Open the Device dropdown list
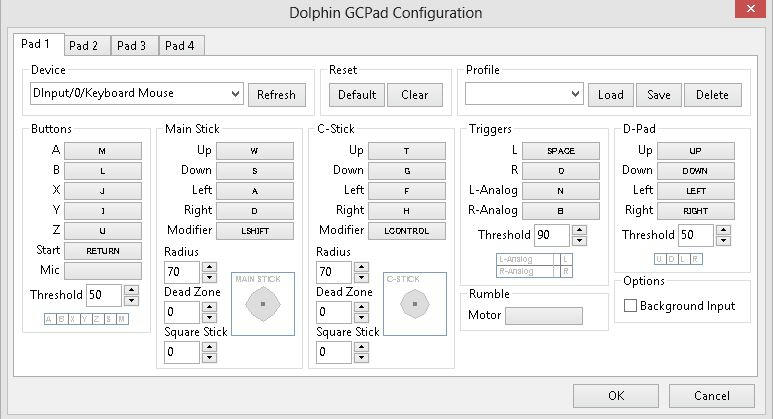Screen dimensions: 773x419 coord(137,94)
